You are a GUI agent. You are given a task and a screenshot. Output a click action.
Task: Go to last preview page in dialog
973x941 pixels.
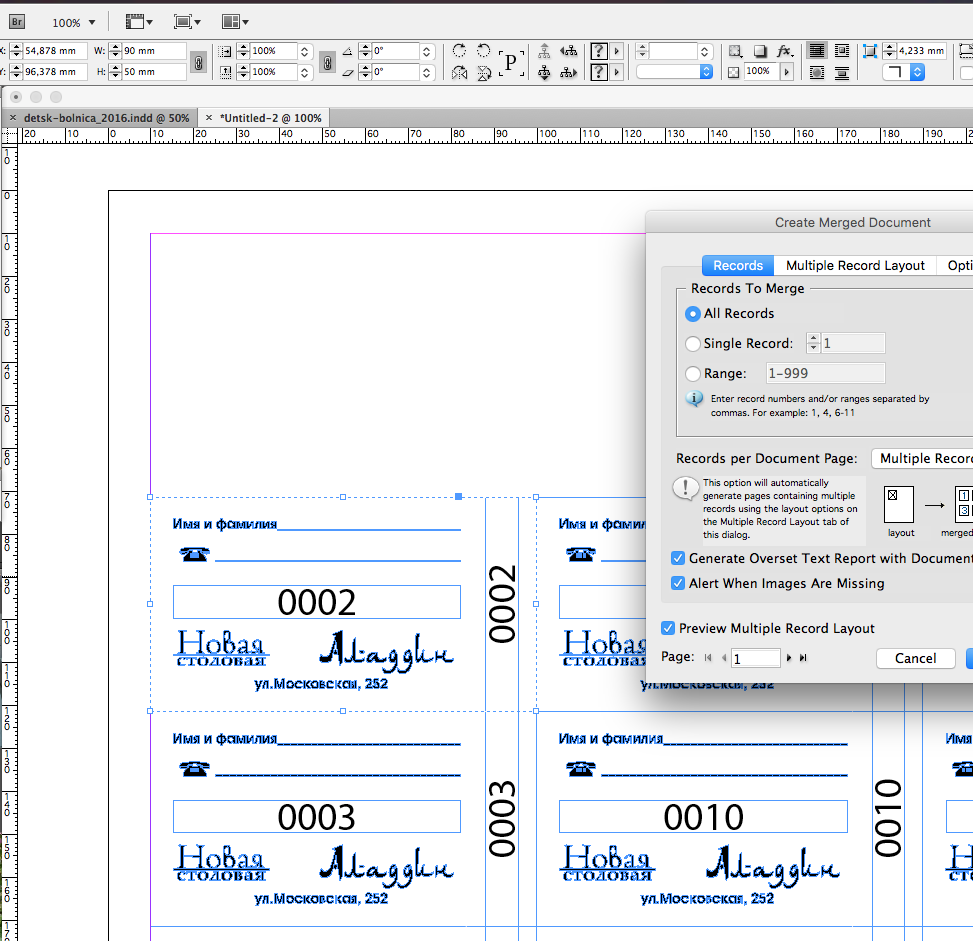click(x=803, y=657)
